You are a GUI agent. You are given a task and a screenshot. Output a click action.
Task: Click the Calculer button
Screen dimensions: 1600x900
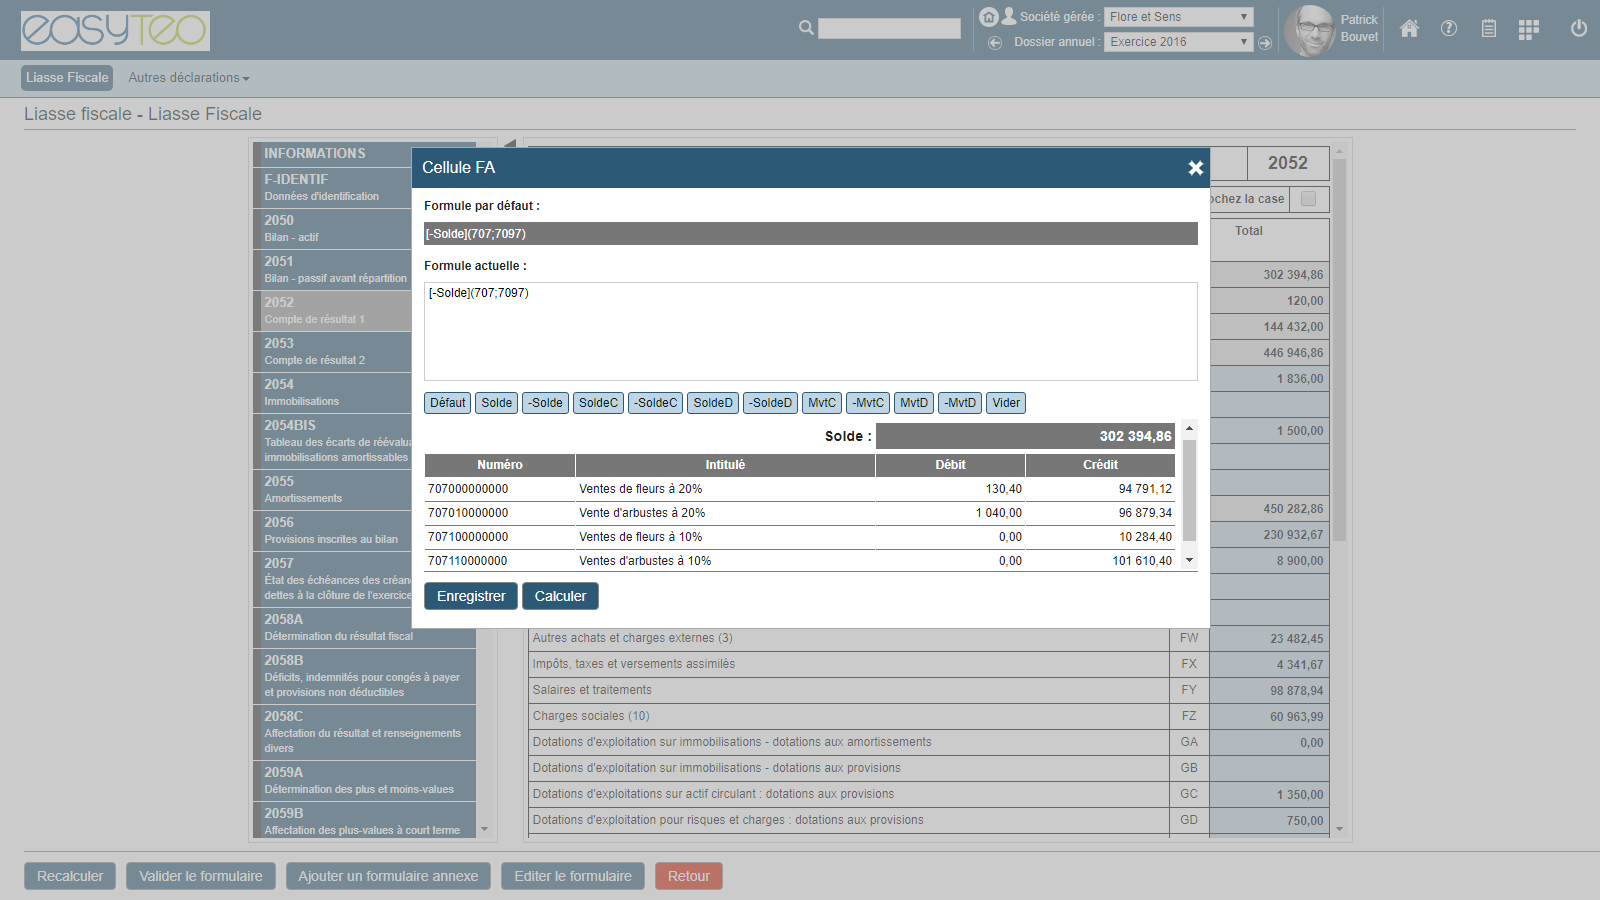[560, 596]
